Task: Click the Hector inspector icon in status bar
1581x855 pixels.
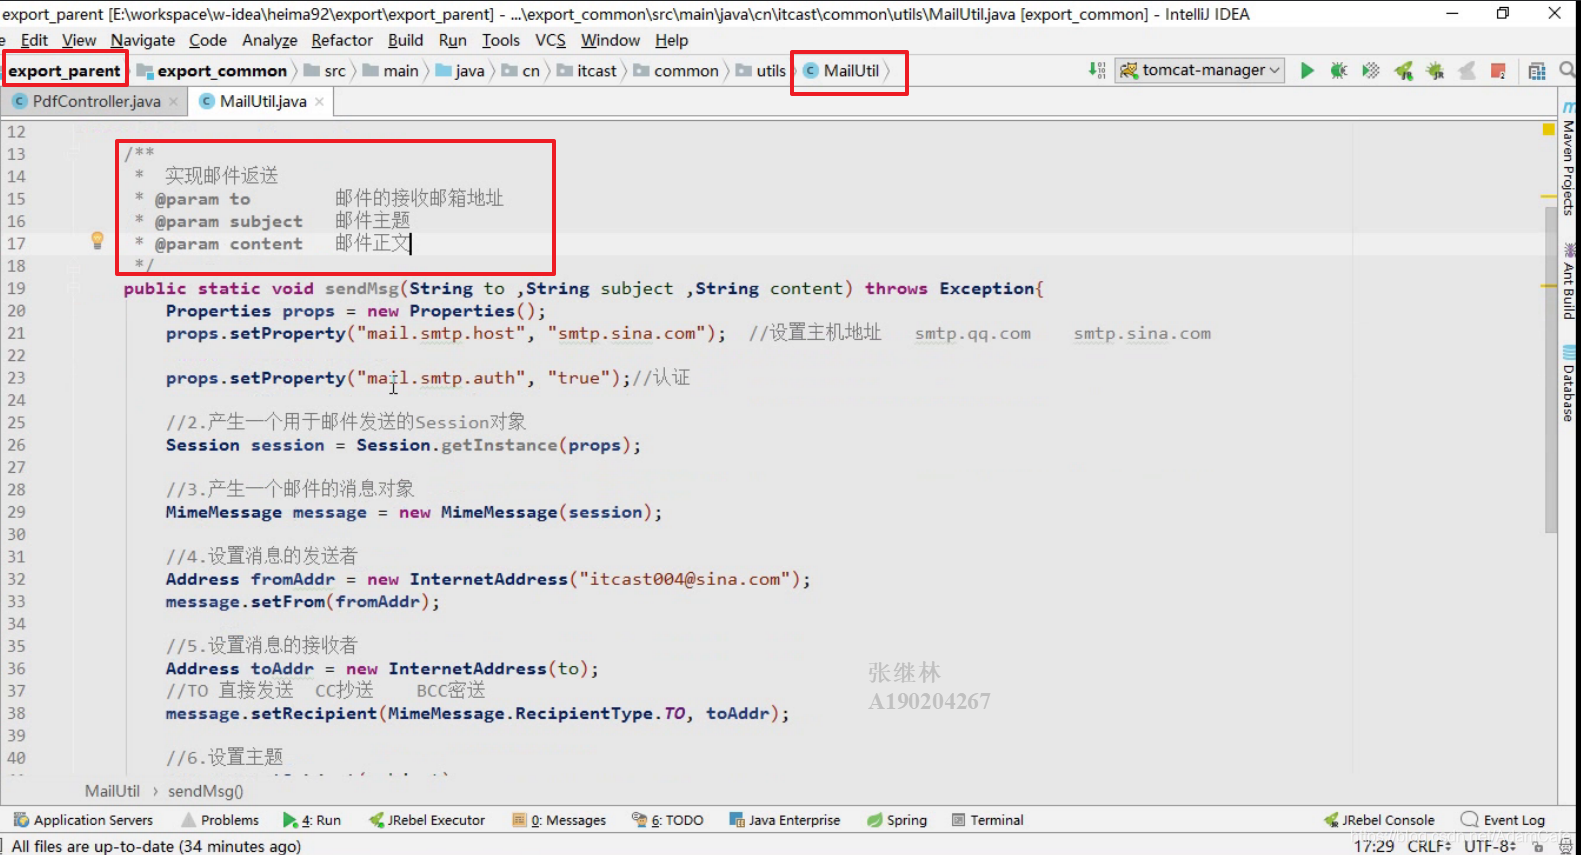Action: pos(1566,846)
